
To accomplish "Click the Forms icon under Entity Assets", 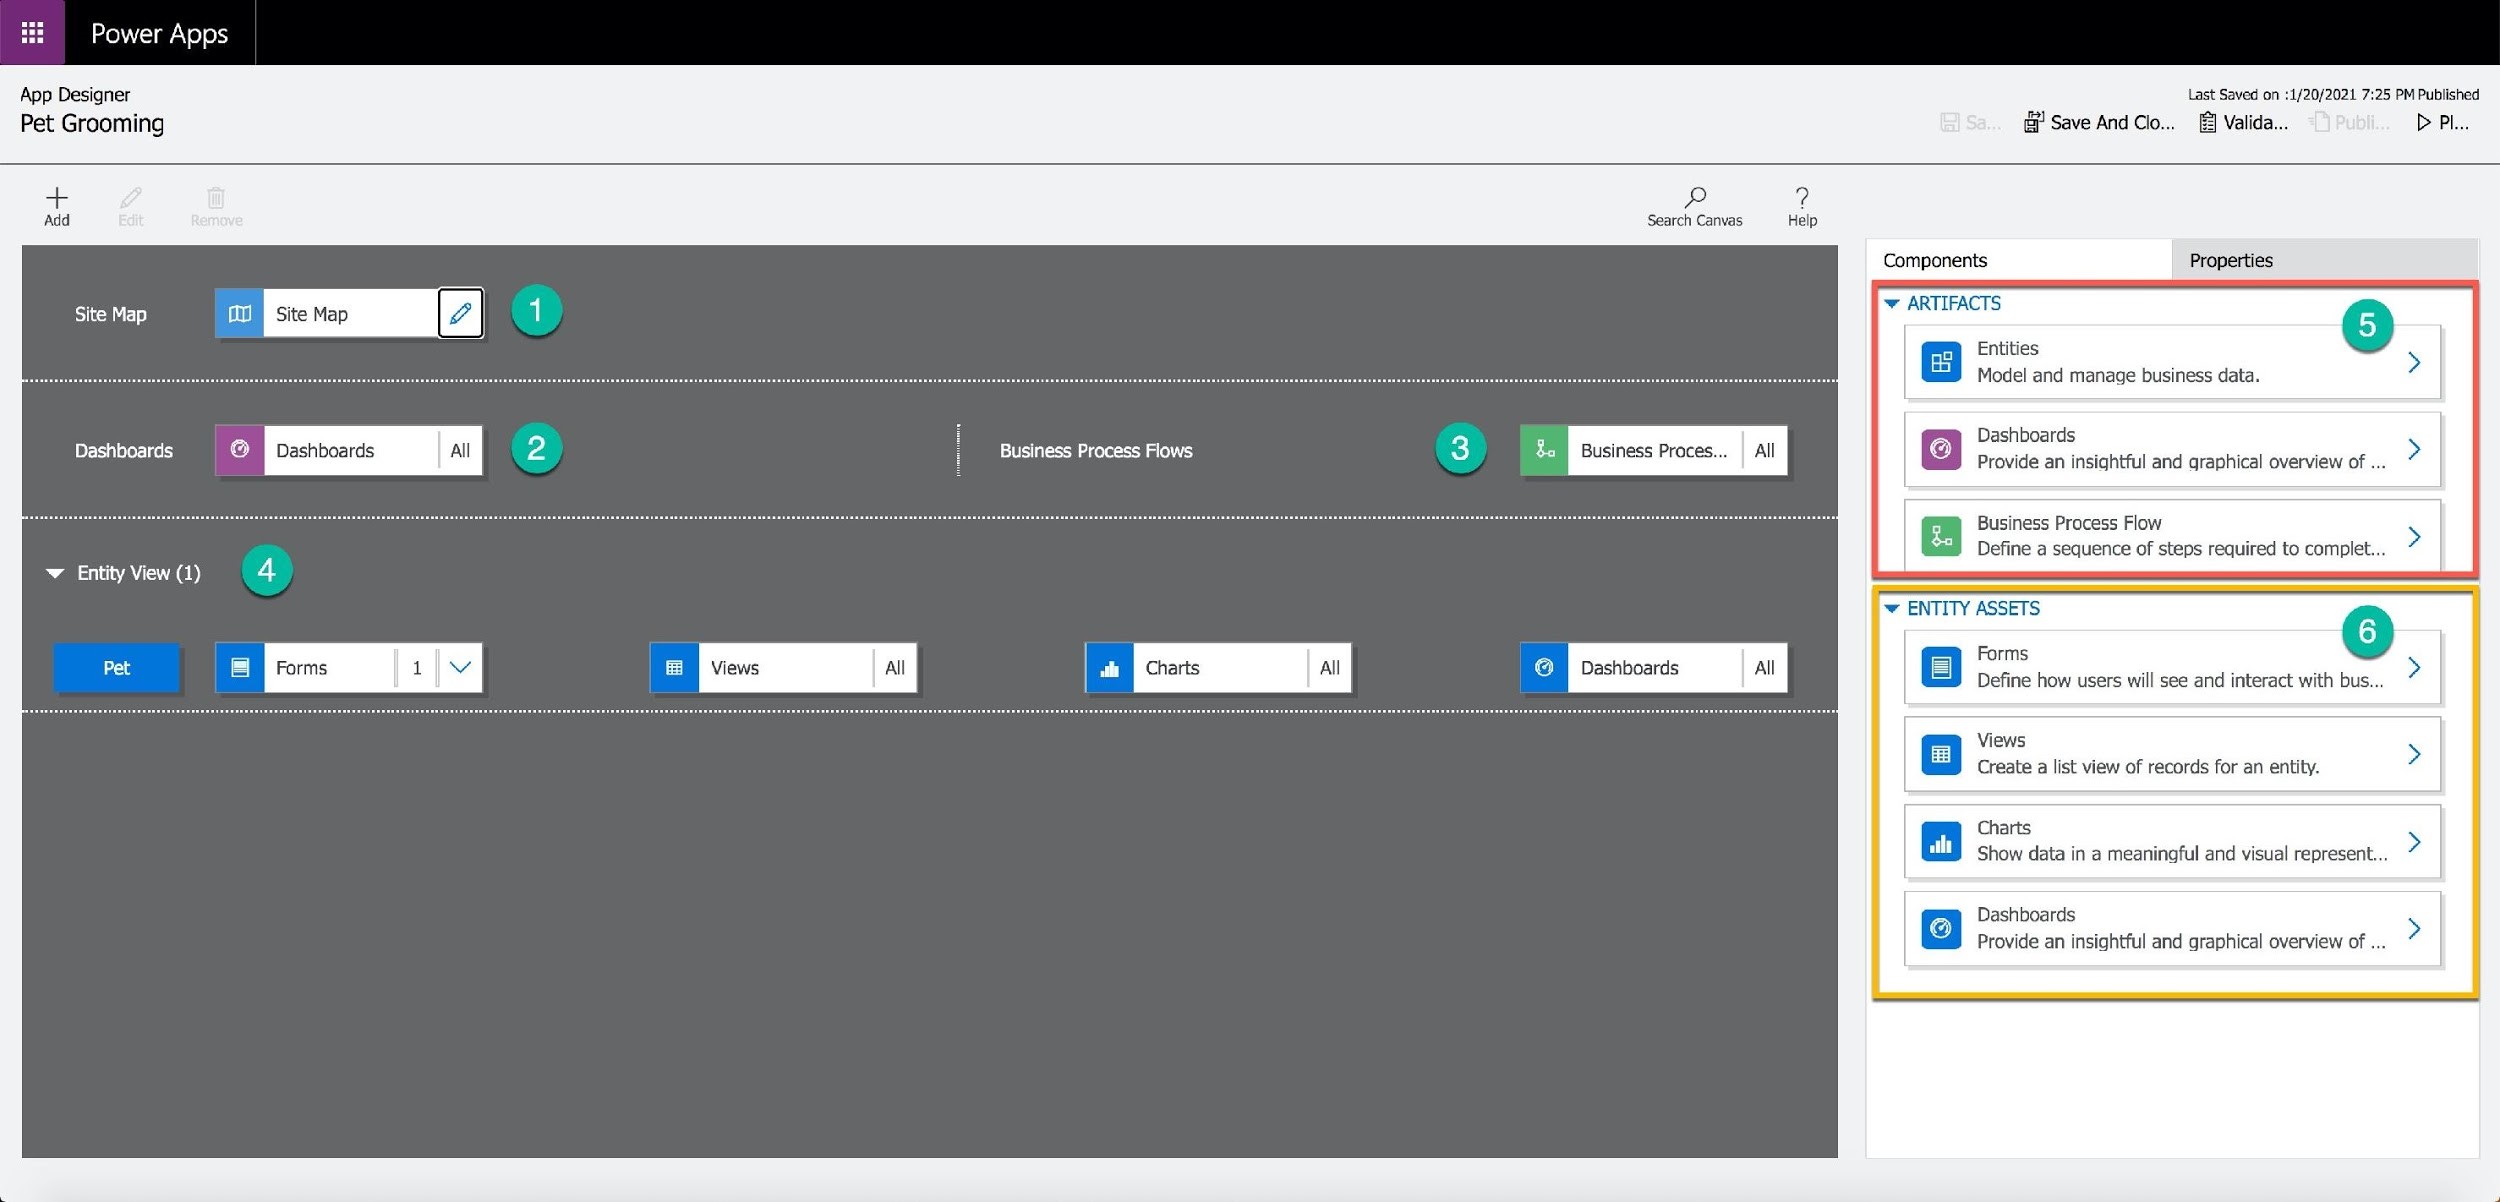I will coord(1941,667).
